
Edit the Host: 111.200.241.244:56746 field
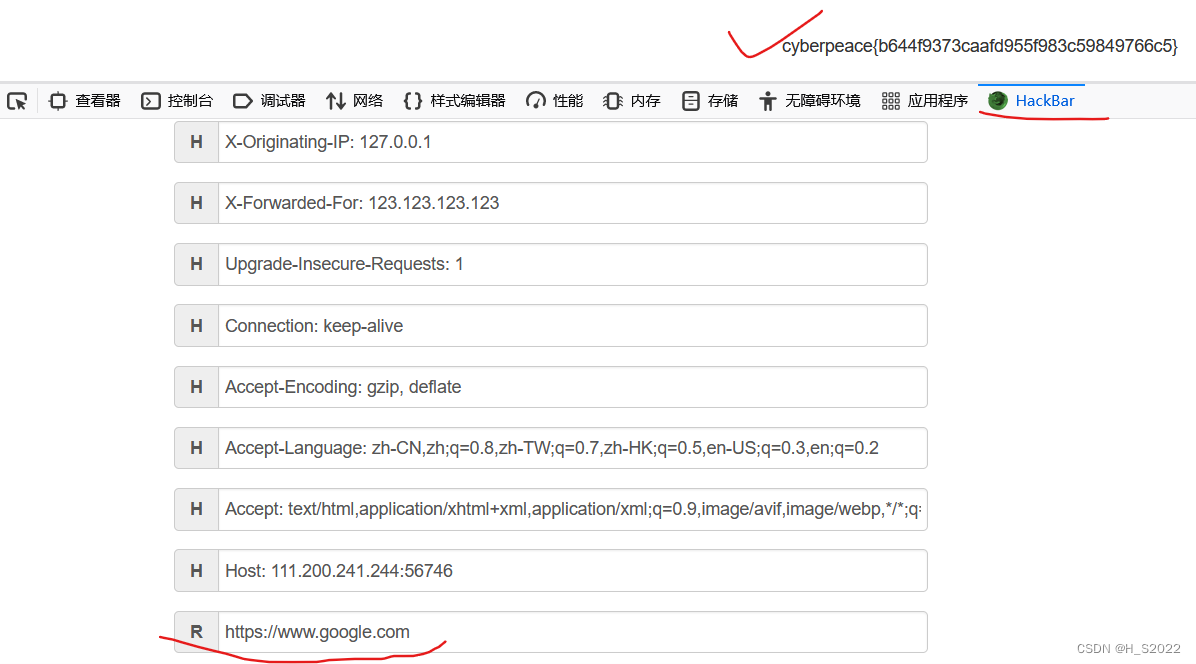tap(573, 570)
